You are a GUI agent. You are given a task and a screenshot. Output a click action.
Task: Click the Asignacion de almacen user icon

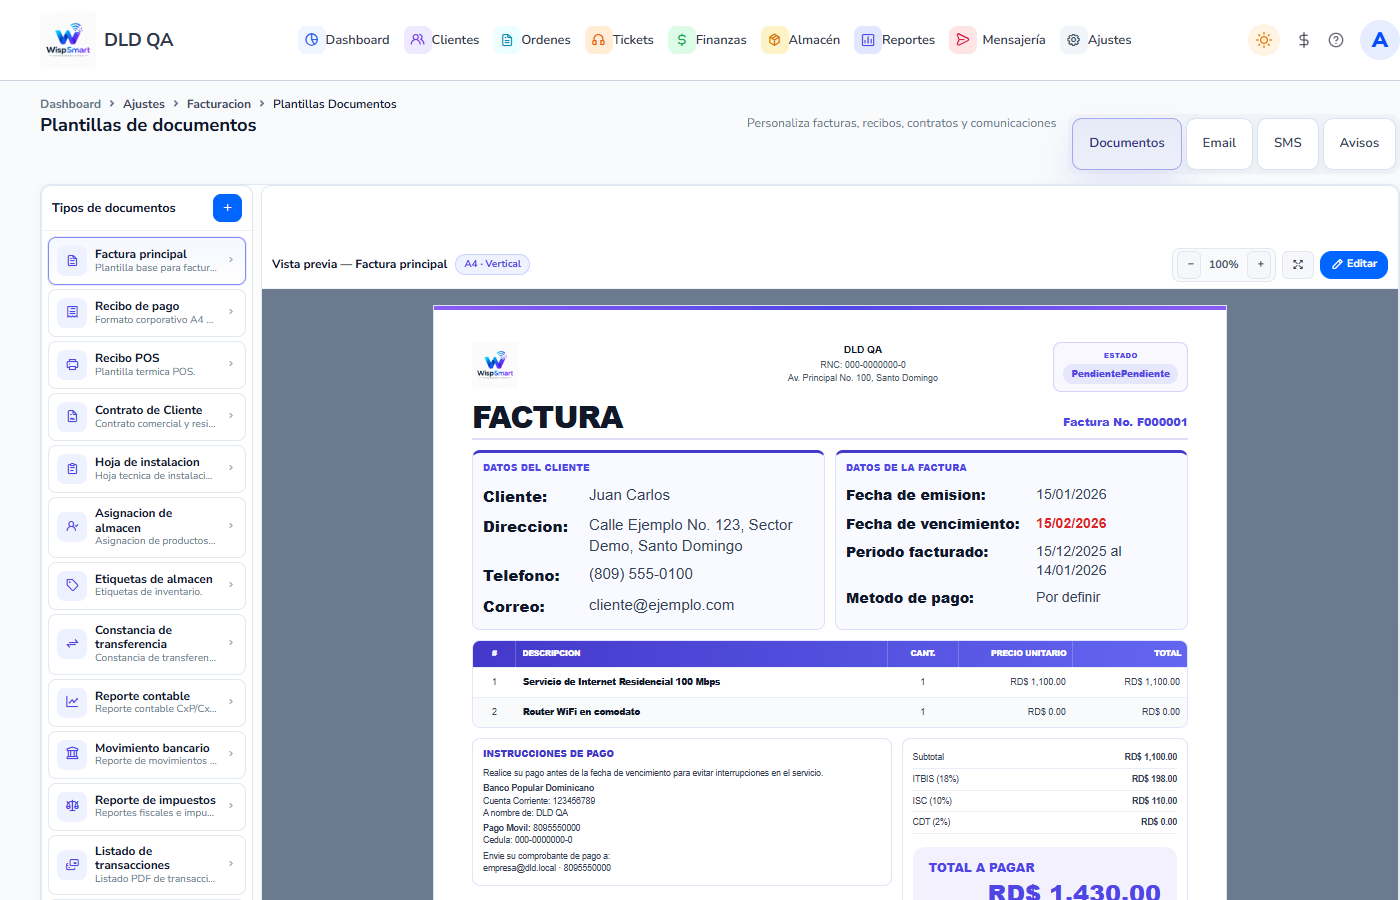(x=72, y=526)
